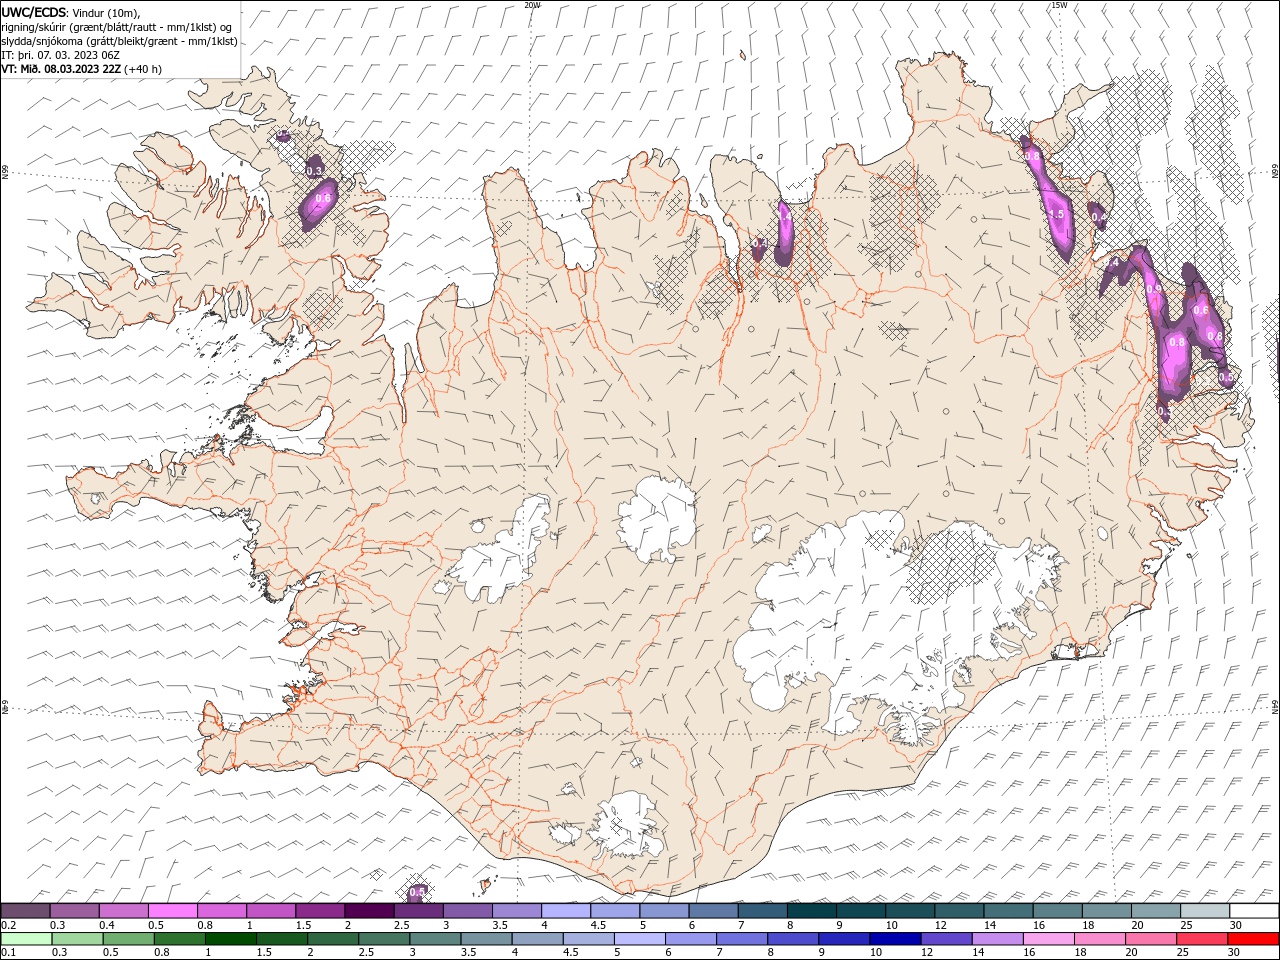Click the '2.5' label under the top legend row
Image resolution: width=1280 pixels, height=960 pixels.
(x=402, y=925)
